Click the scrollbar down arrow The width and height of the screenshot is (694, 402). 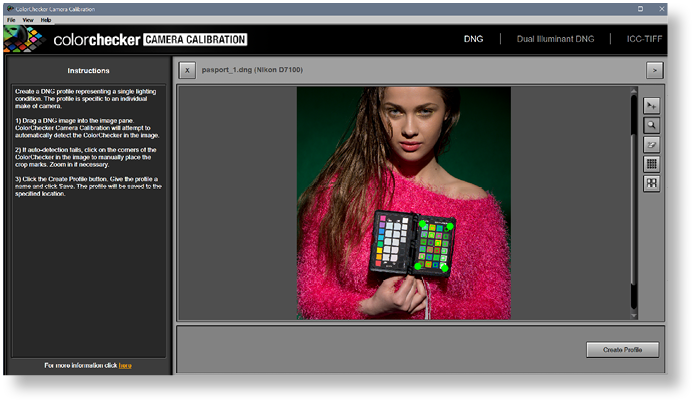[x=634, y=316]
